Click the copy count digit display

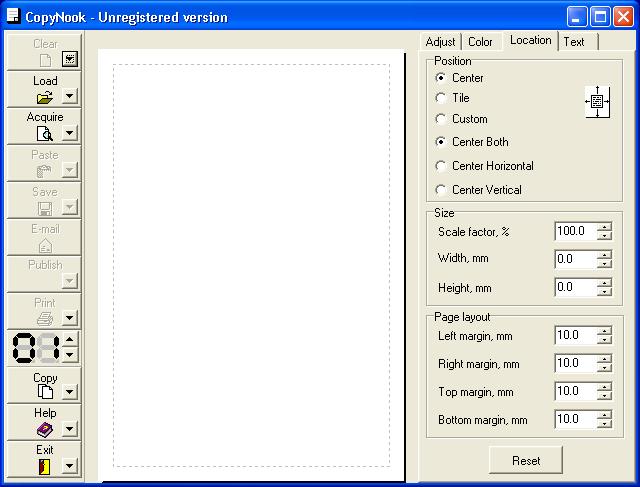(x=34, y=348)
